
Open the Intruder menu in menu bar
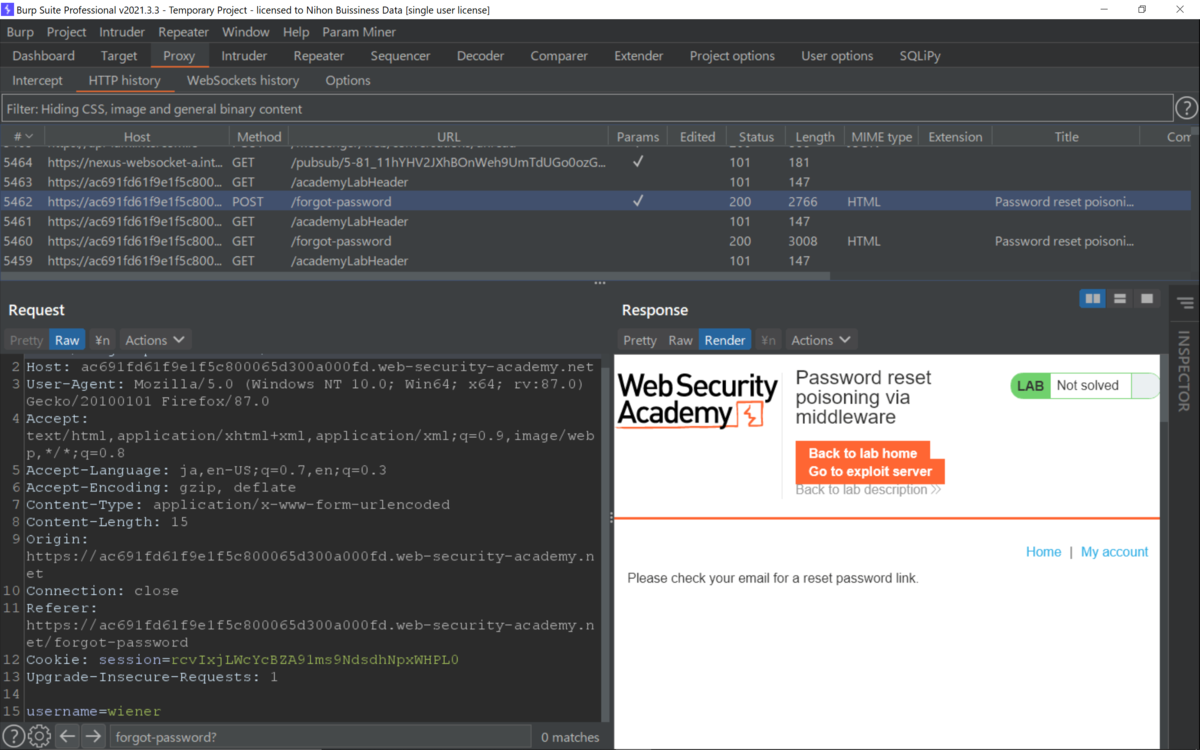(x=122, y=32)
